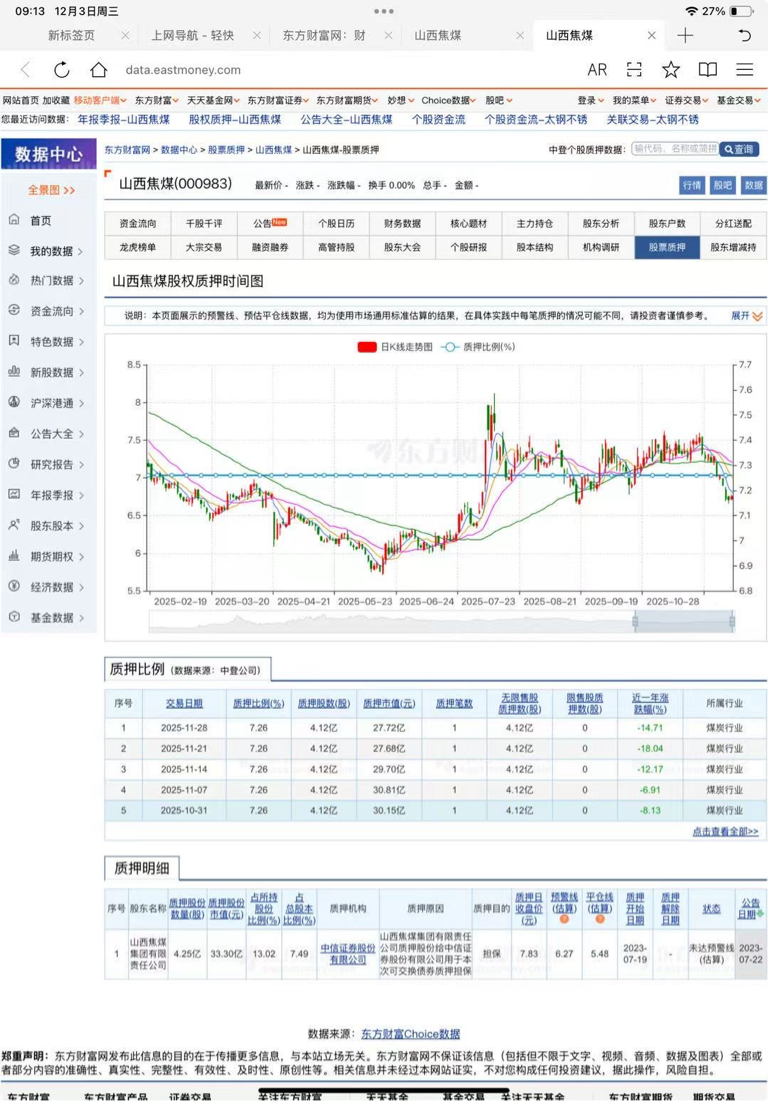Image resolution: width=768 pixels, height=1101 pixels.
Task: Open 东方财富Choice数据 source link
Action: tap(411, 1034)
